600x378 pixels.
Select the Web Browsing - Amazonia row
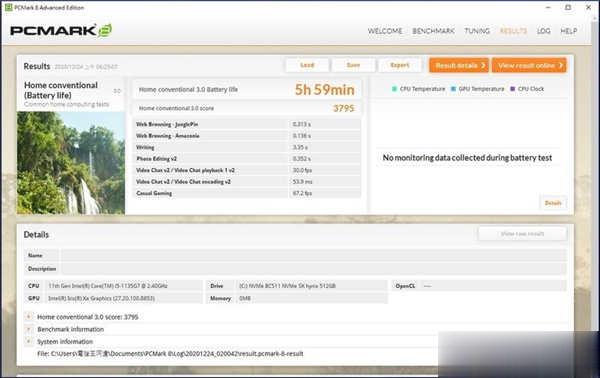click(247, 135)
